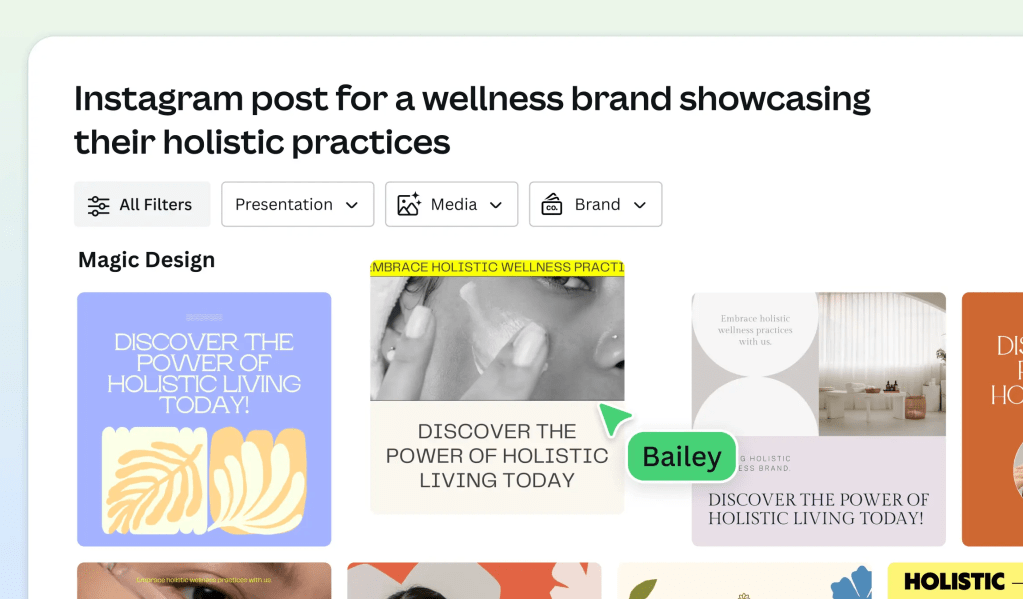Image resolution: width=1023 pixels, height=599 pixels.
Task: Choose the close-up eye photo template
Action: [x=204, y=581]
